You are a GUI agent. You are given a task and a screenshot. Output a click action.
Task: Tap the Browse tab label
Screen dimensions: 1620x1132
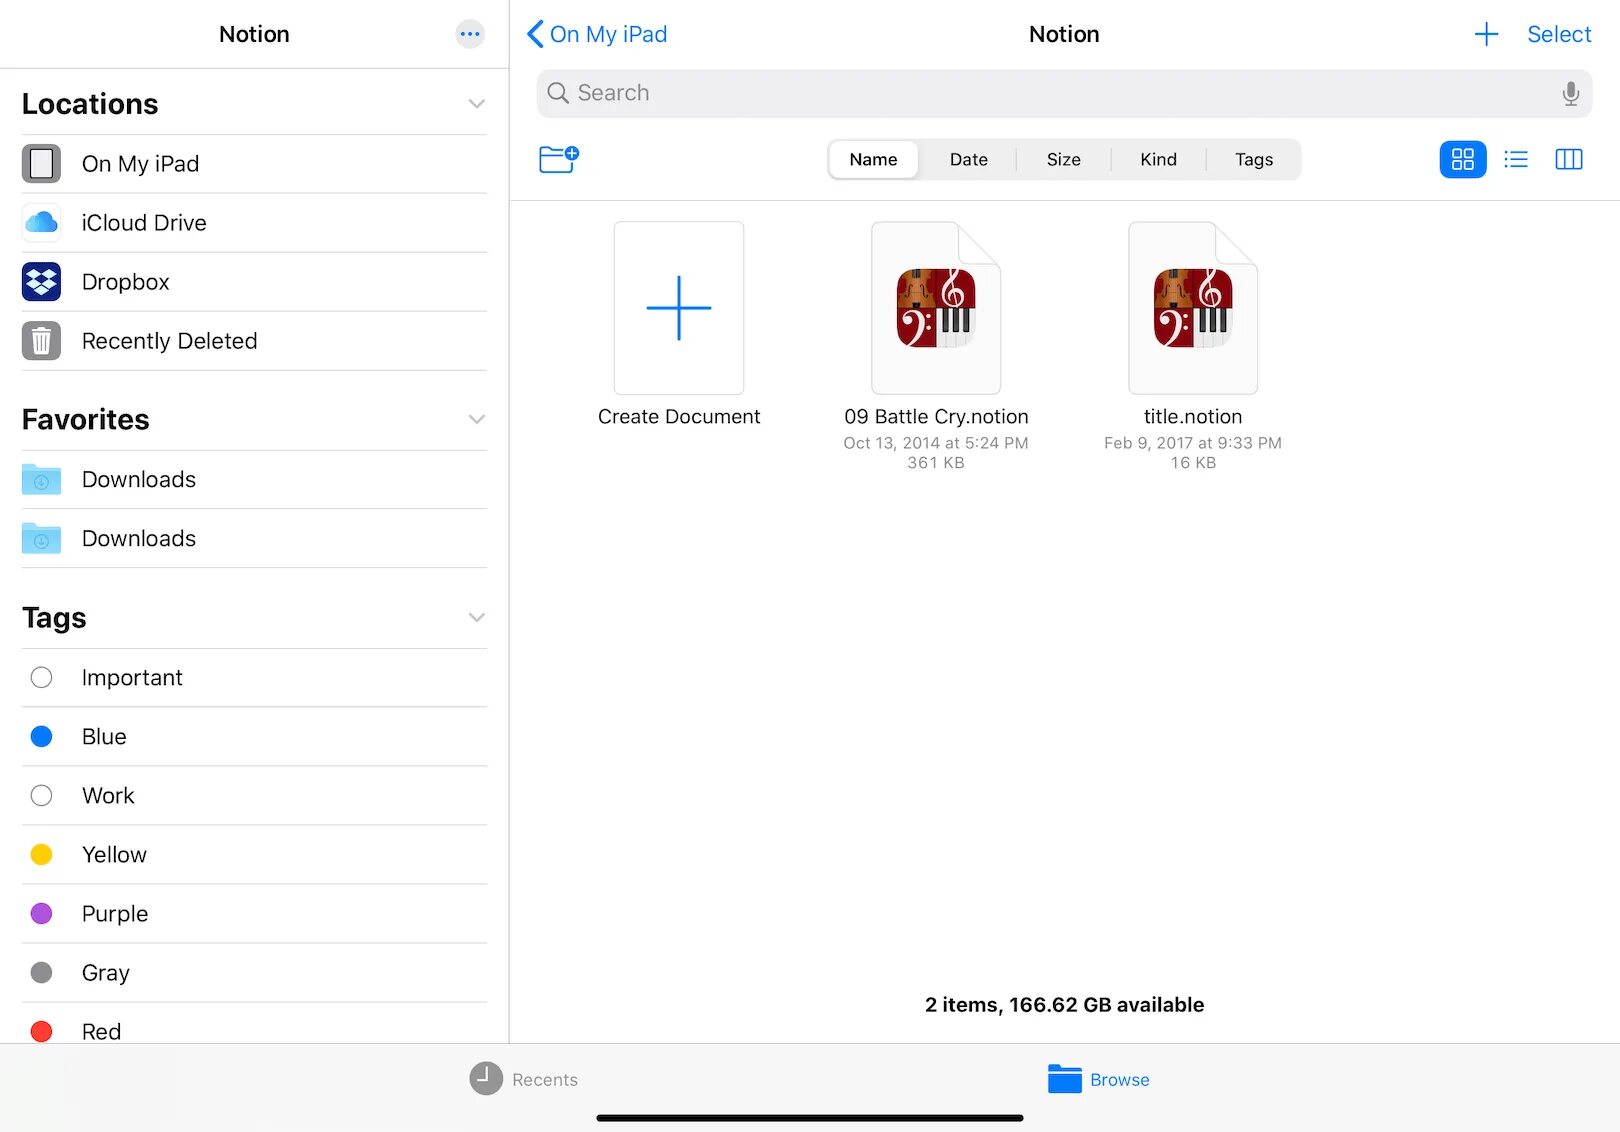click(1120, 1080)
